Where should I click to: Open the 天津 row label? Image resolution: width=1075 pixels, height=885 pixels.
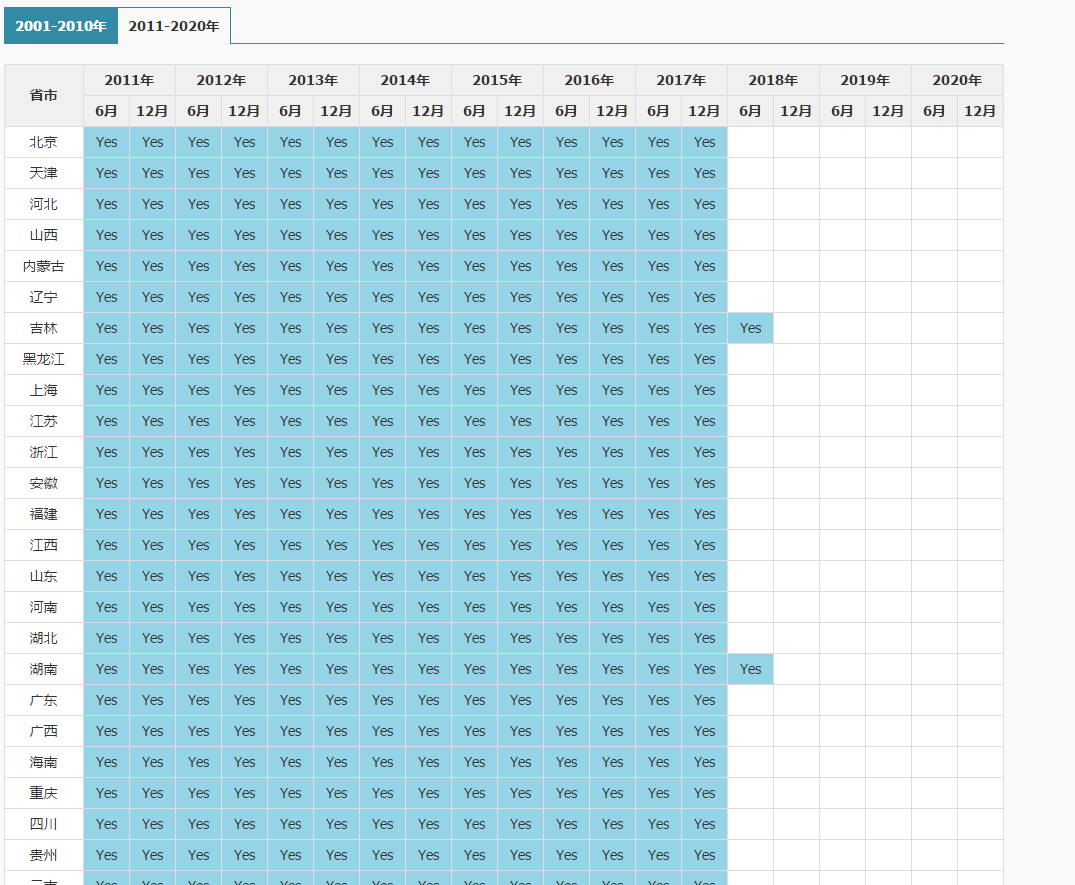pos(43,173)
